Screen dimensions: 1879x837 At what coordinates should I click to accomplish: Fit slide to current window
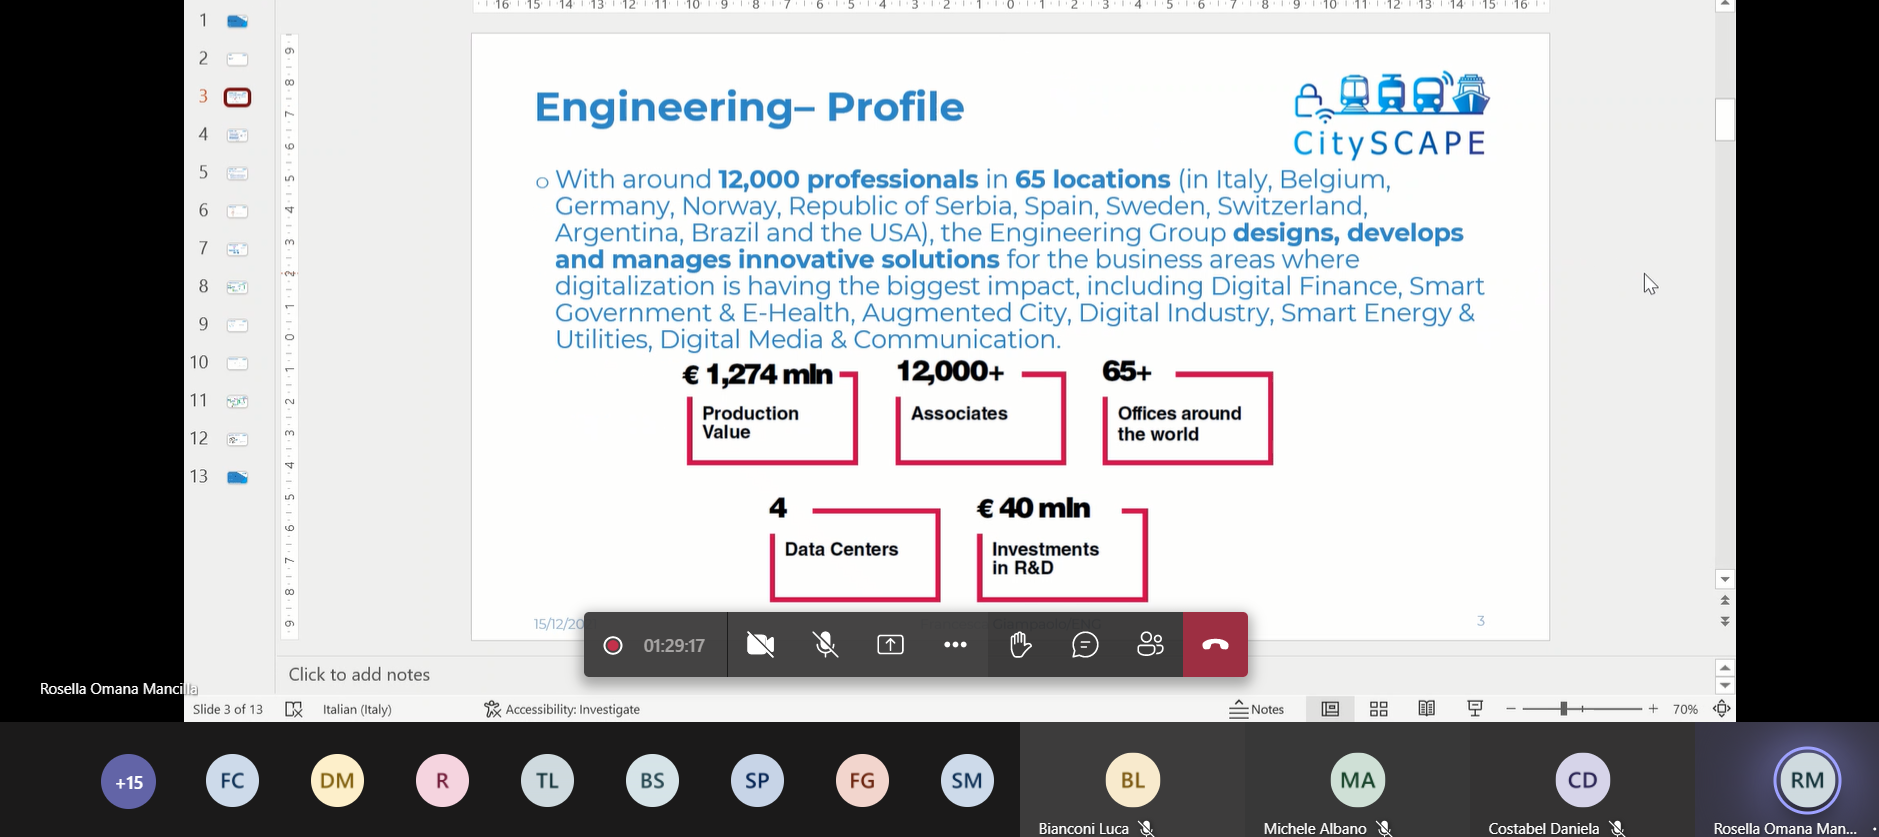(1721, 709)
